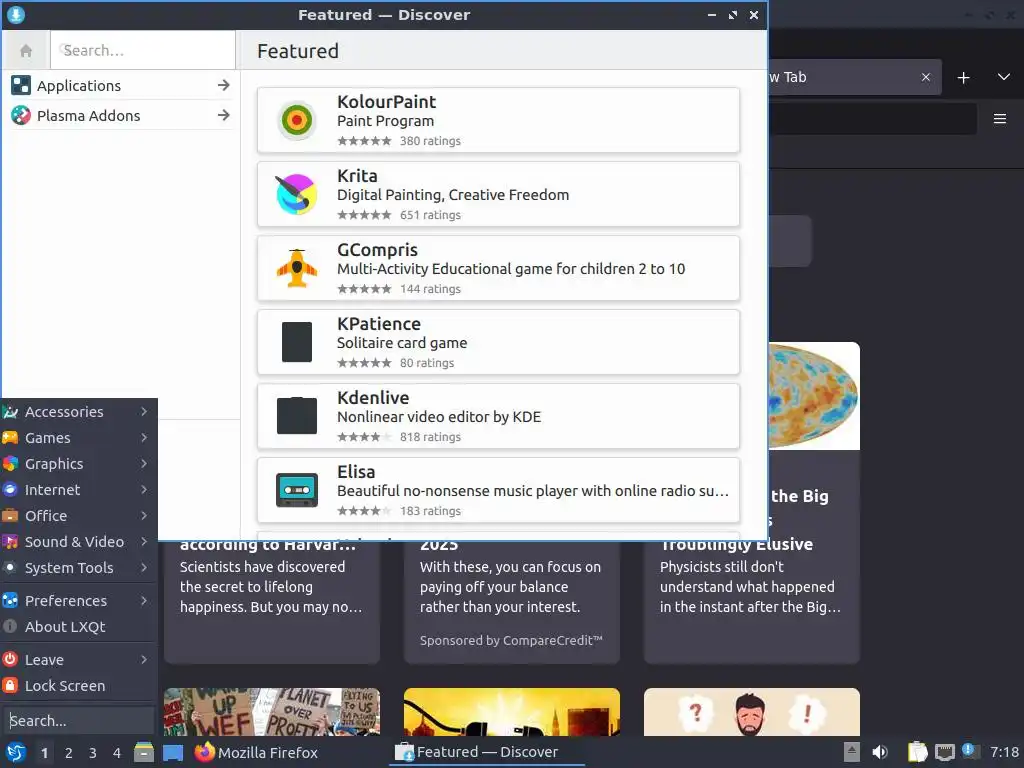
Task: Open the Graphics menu category
Action: (78, 464)
